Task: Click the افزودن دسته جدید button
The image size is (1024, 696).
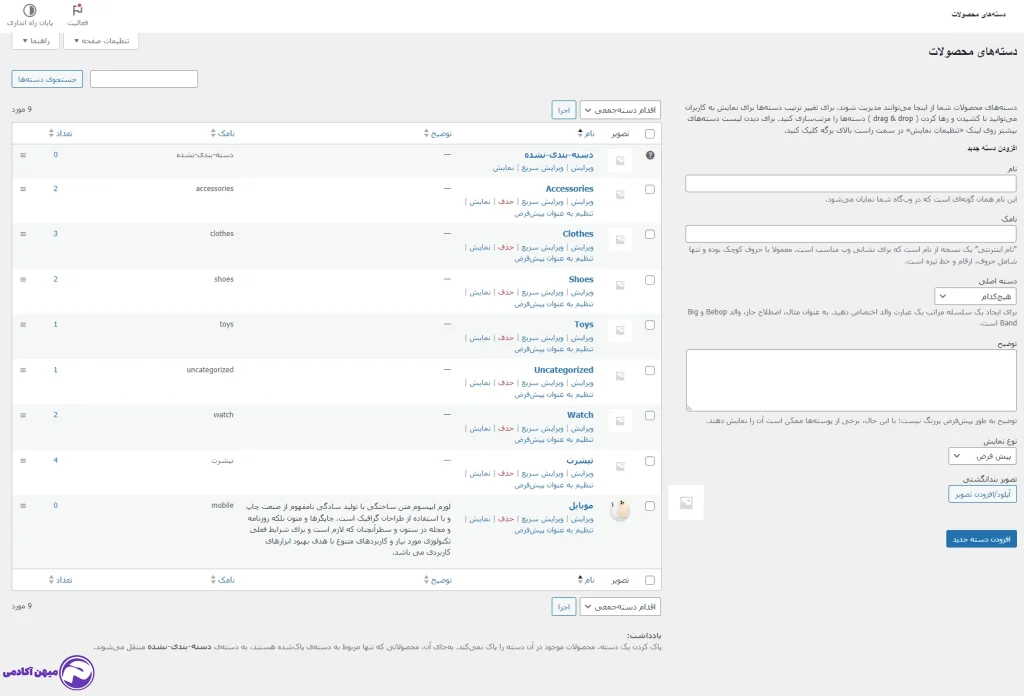Action: coord(981,539)
